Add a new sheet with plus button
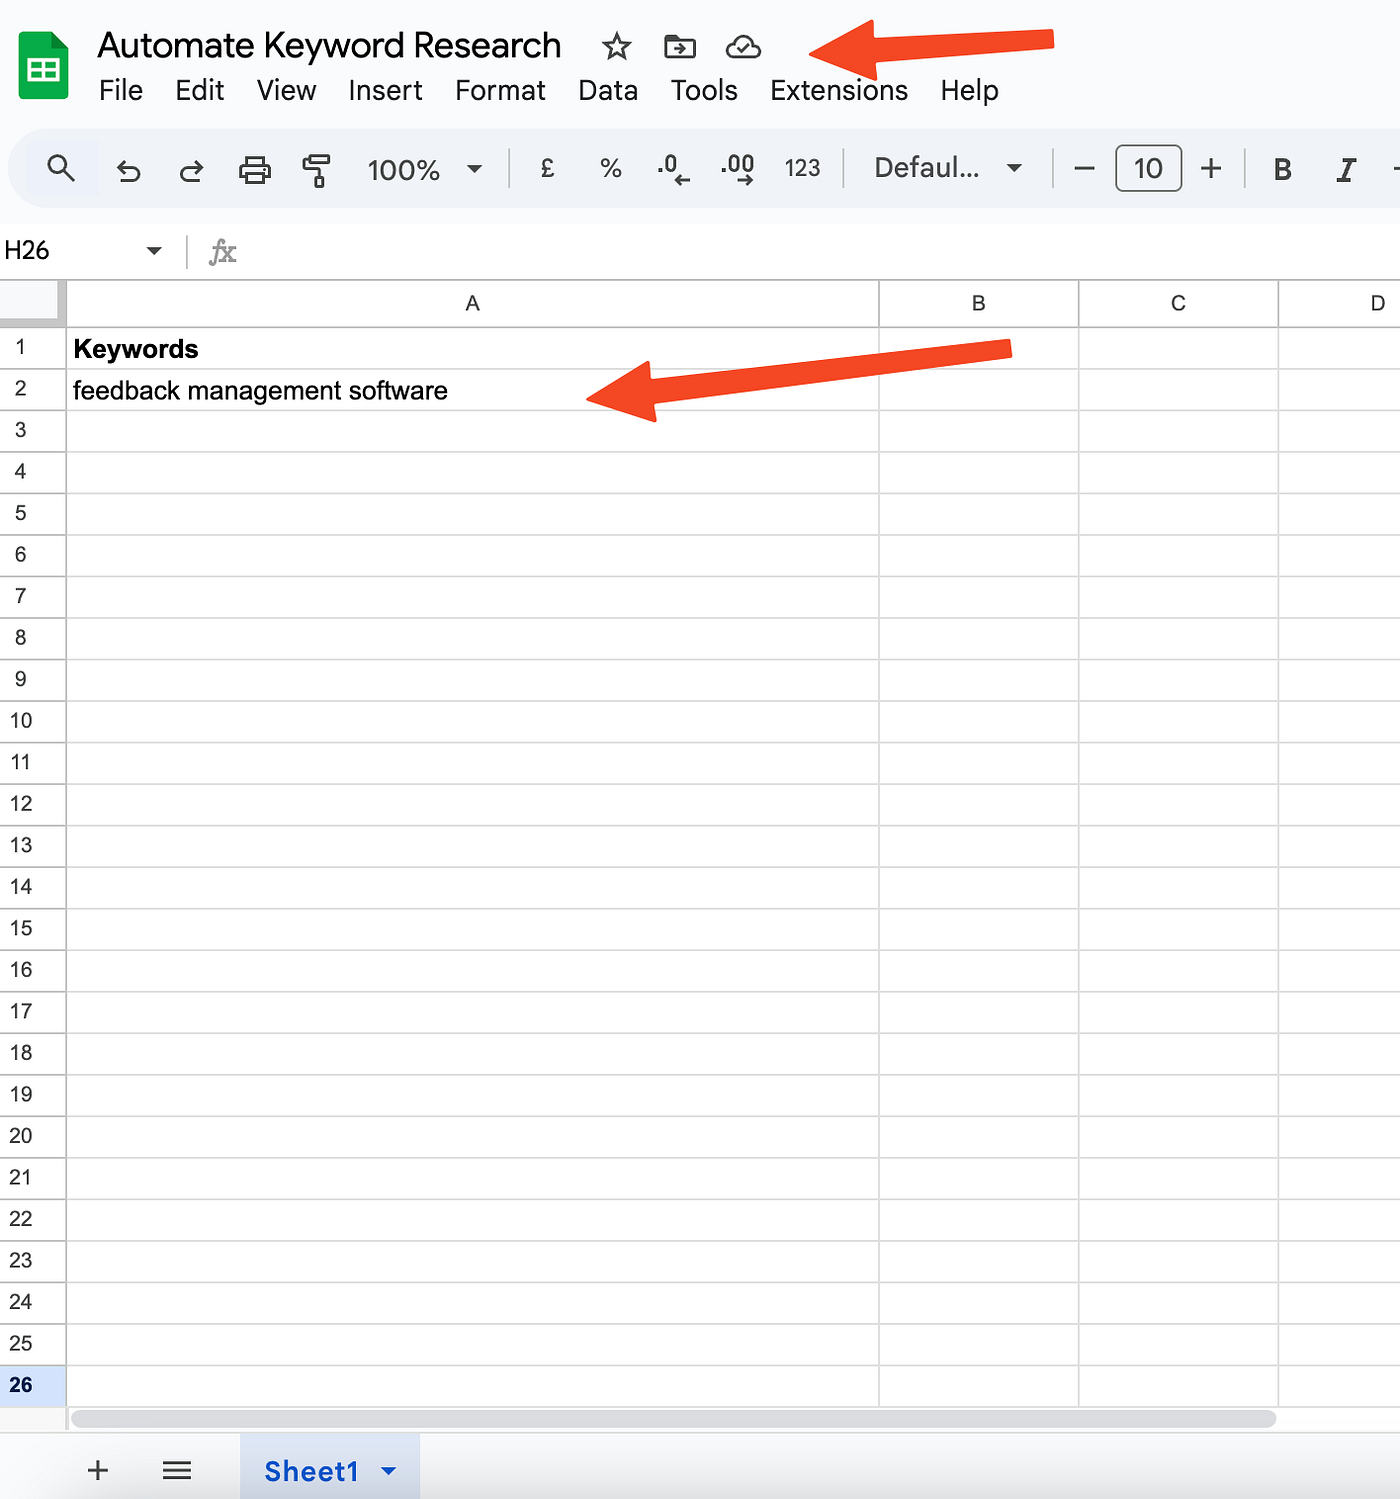Viewport: 1400px width, 1499px height. 98,1470
